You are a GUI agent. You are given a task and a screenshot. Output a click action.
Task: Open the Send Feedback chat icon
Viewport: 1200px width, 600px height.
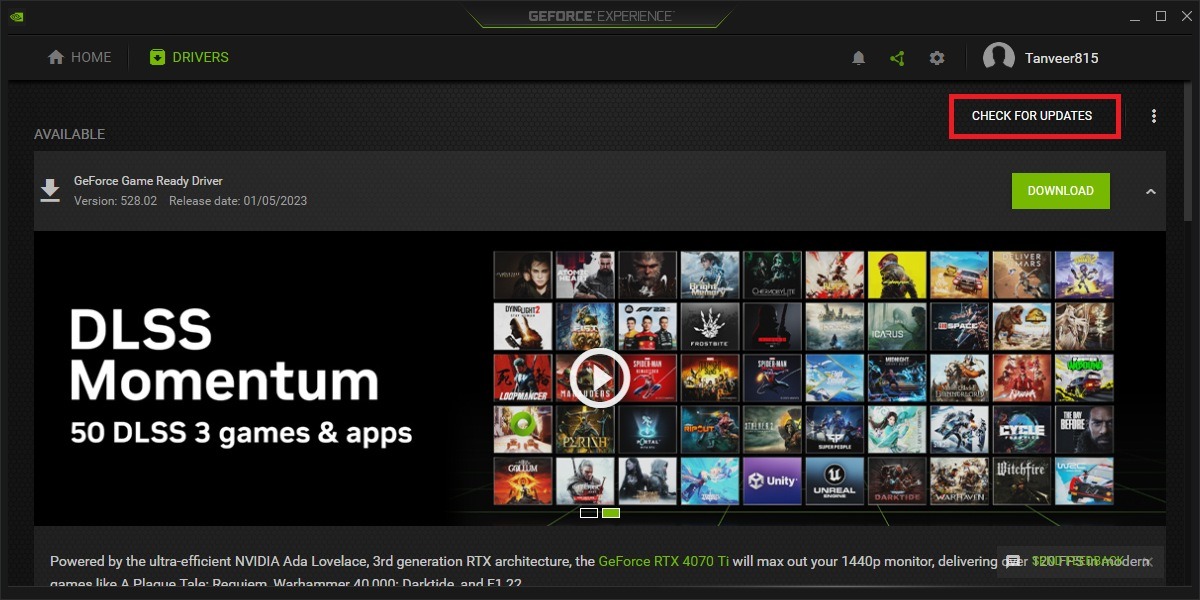click(x=1013, y=561)
